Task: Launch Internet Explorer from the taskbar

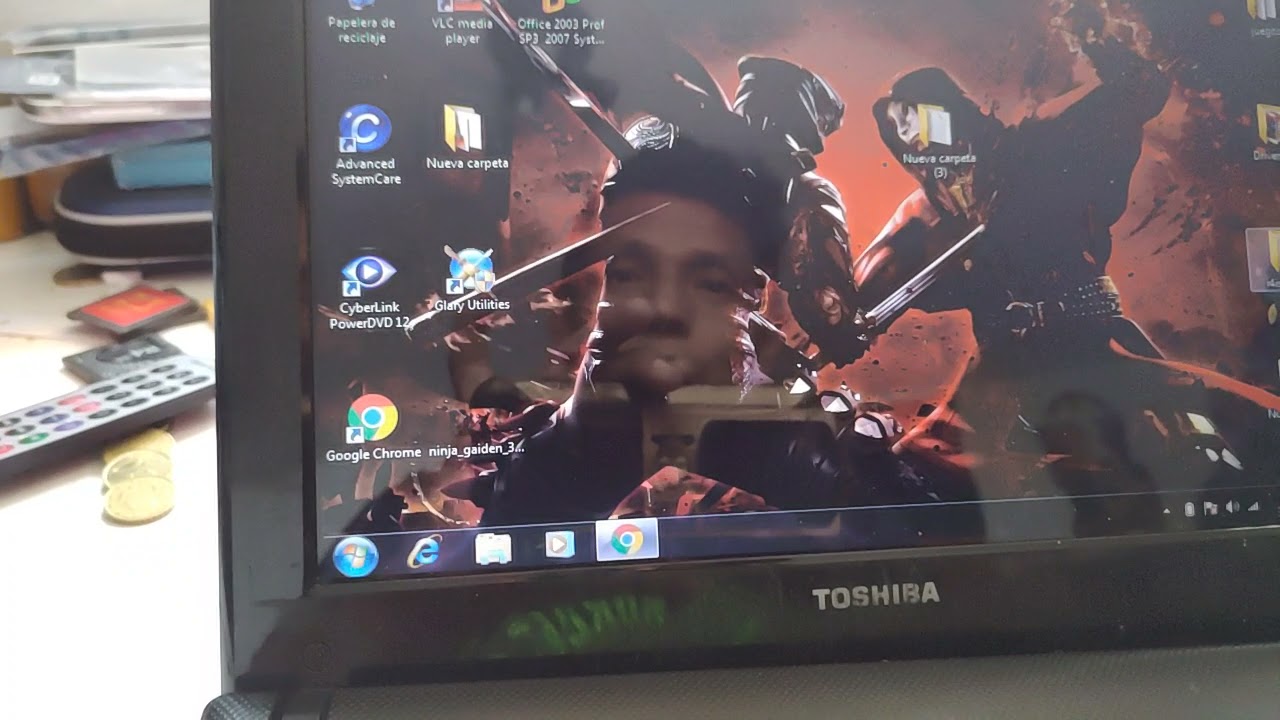Action: point(424,550)
